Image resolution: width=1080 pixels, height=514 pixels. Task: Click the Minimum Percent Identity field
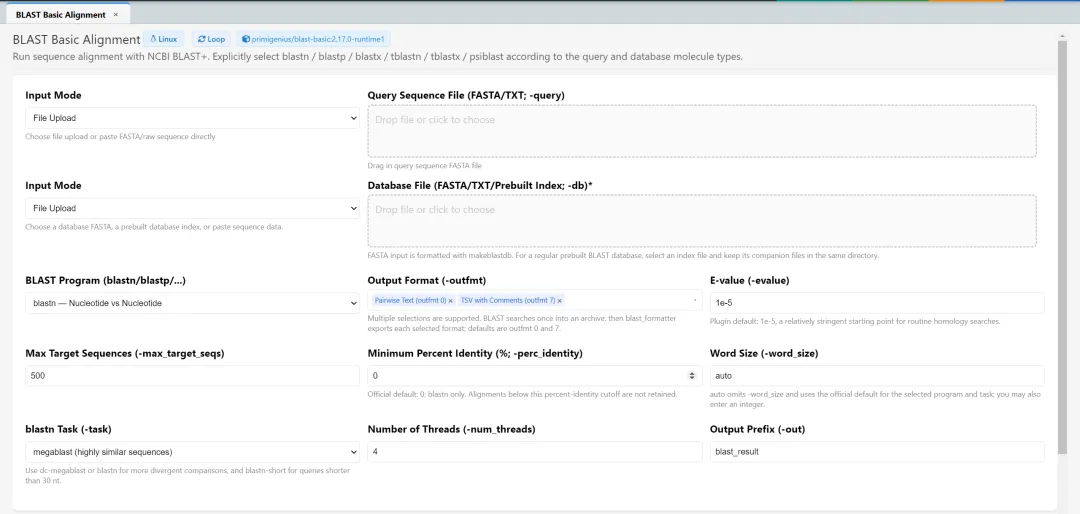(x=535, y=376)
